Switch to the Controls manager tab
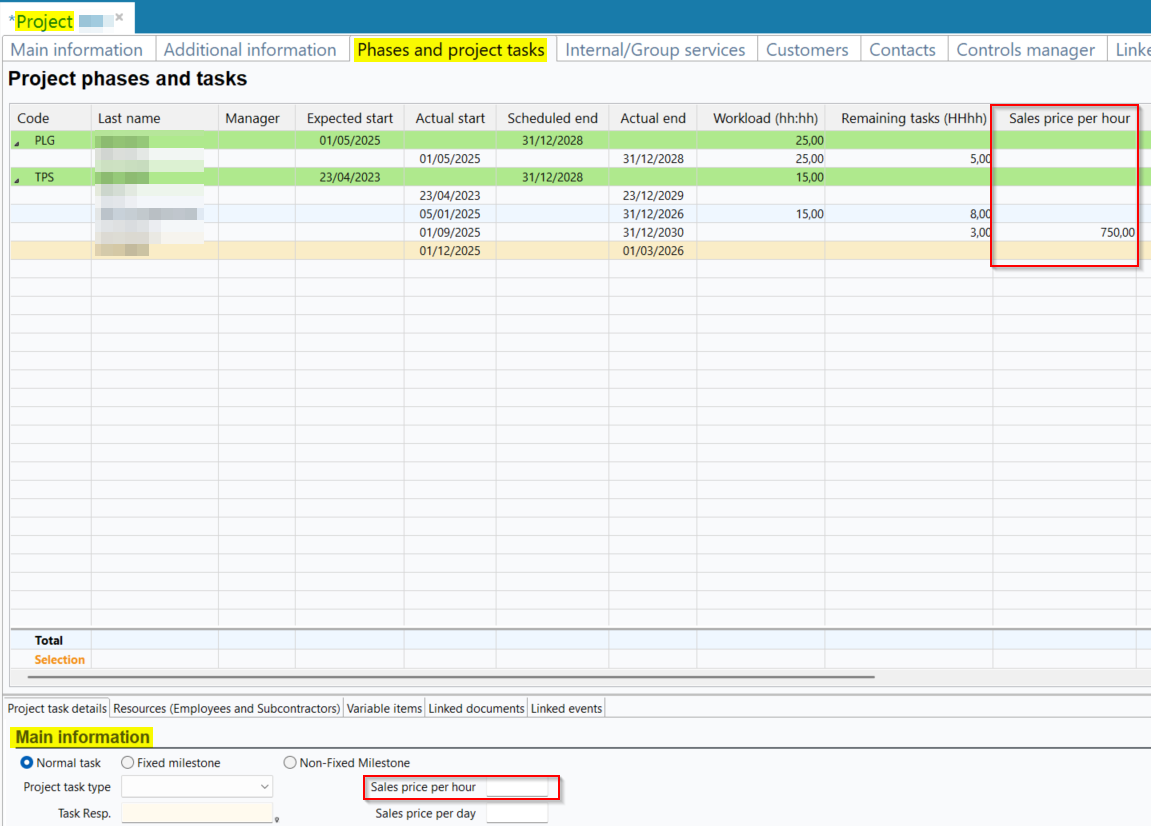The width and height of the screenshot is (1151, 826). [1025, 50]
